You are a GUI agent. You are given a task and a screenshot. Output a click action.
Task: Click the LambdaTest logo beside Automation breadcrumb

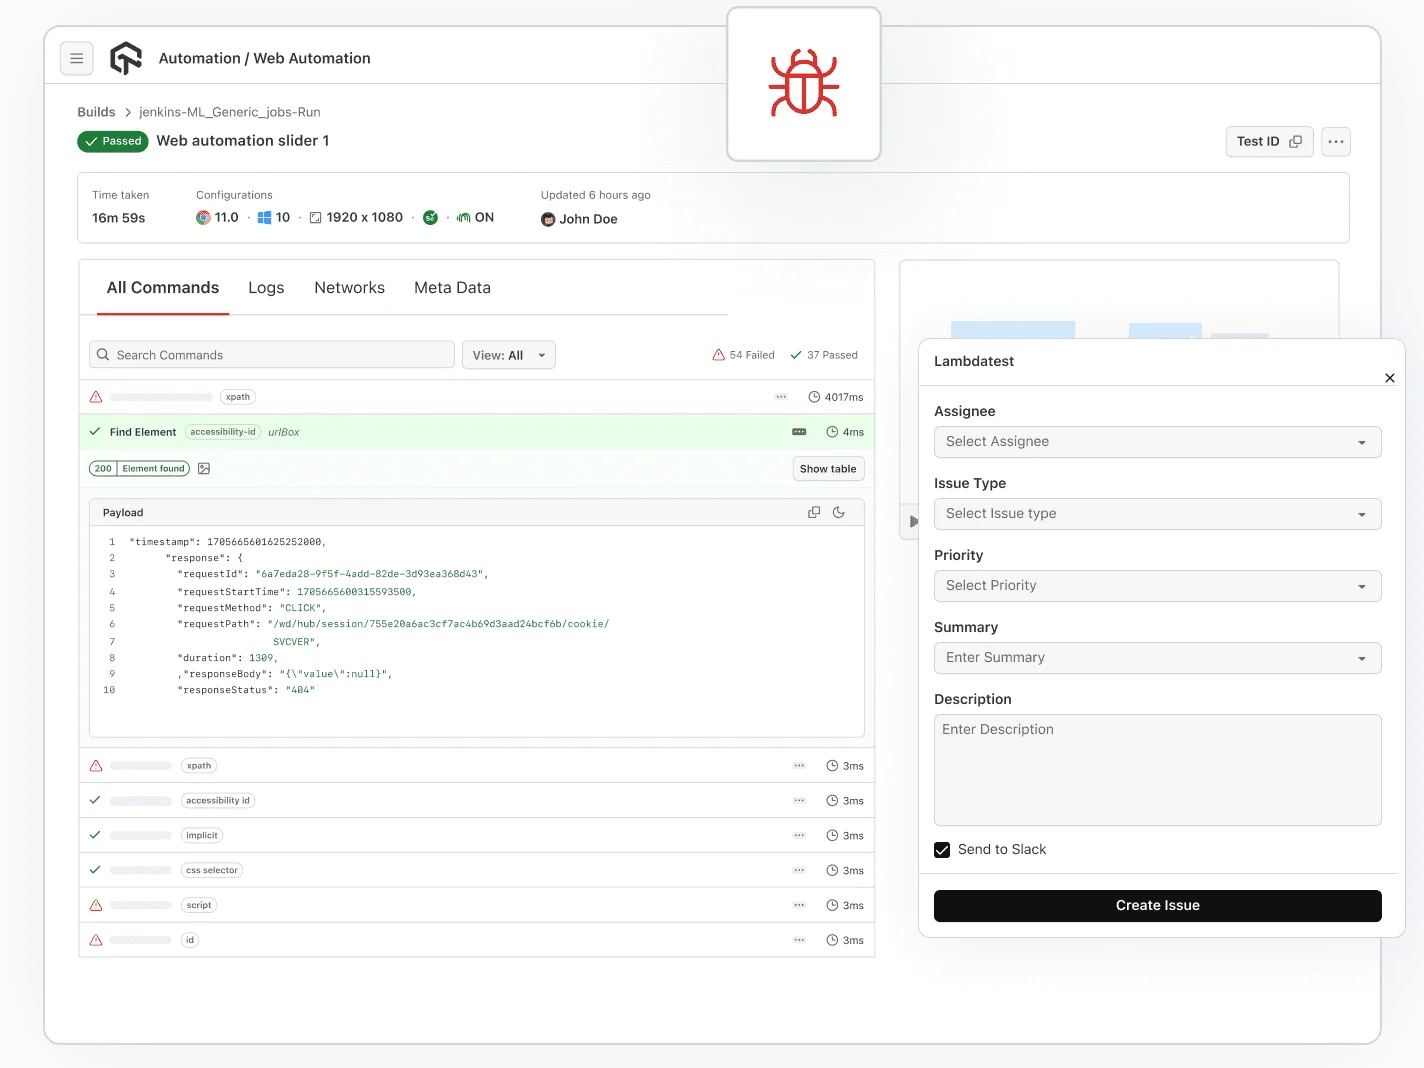click(126, 58)
